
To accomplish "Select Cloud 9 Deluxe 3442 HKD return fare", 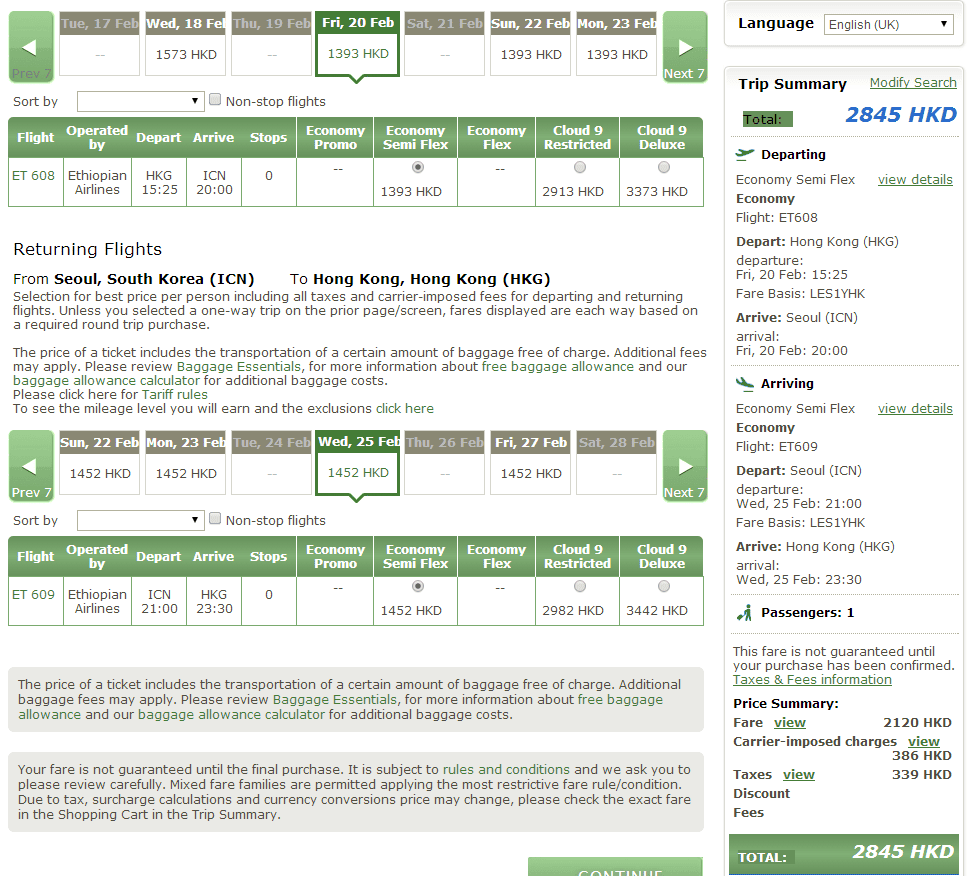I will pos(662,587).
